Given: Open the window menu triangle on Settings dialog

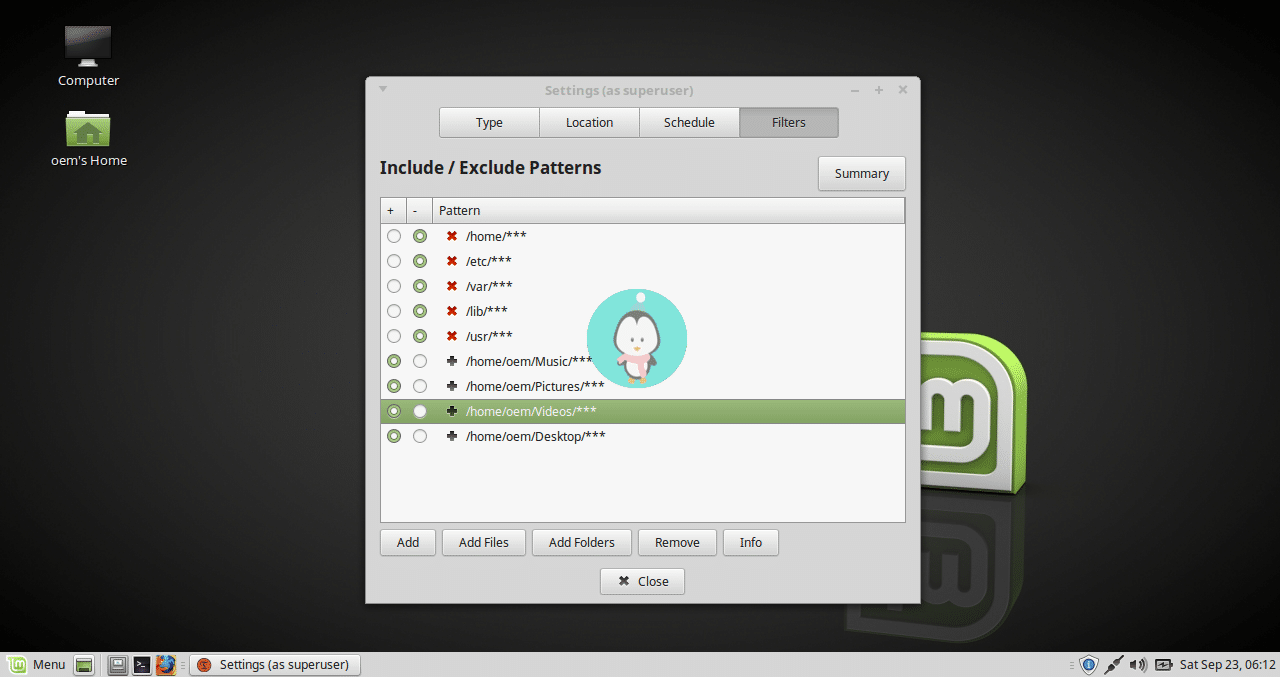Looking at the screenshot, I should 382,89.
